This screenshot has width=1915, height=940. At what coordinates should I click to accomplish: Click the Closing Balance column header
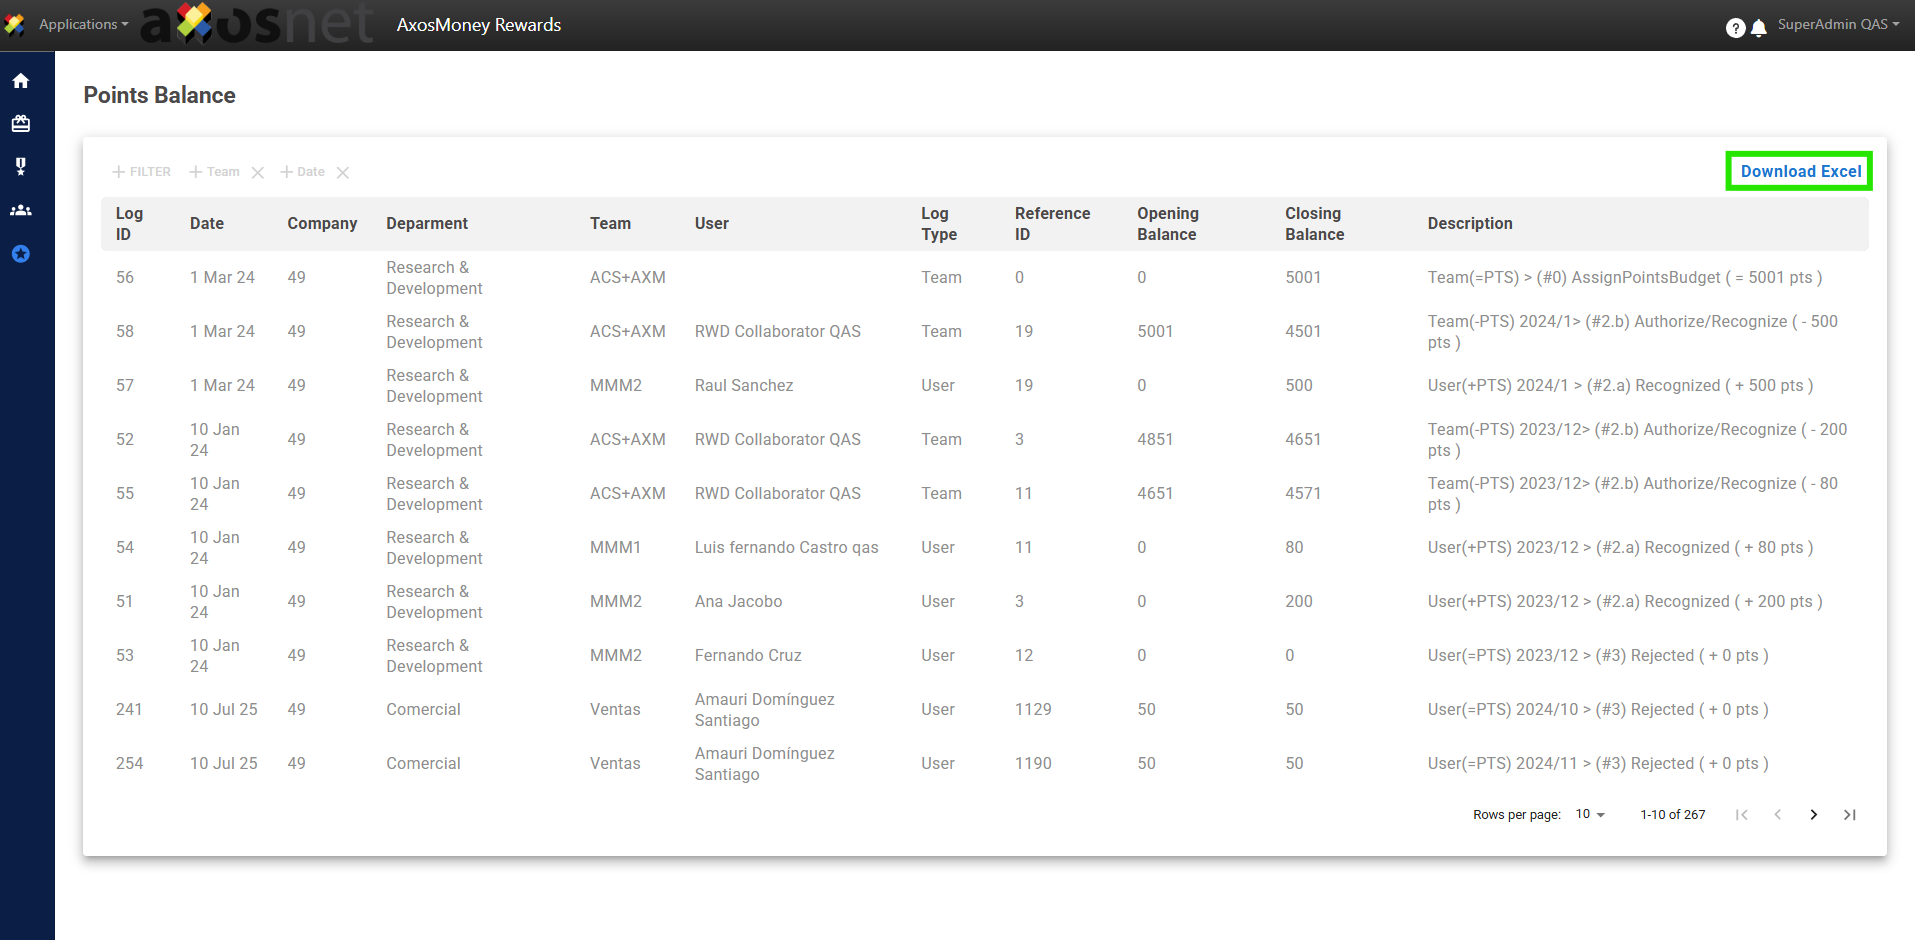tap(1314, 224)
